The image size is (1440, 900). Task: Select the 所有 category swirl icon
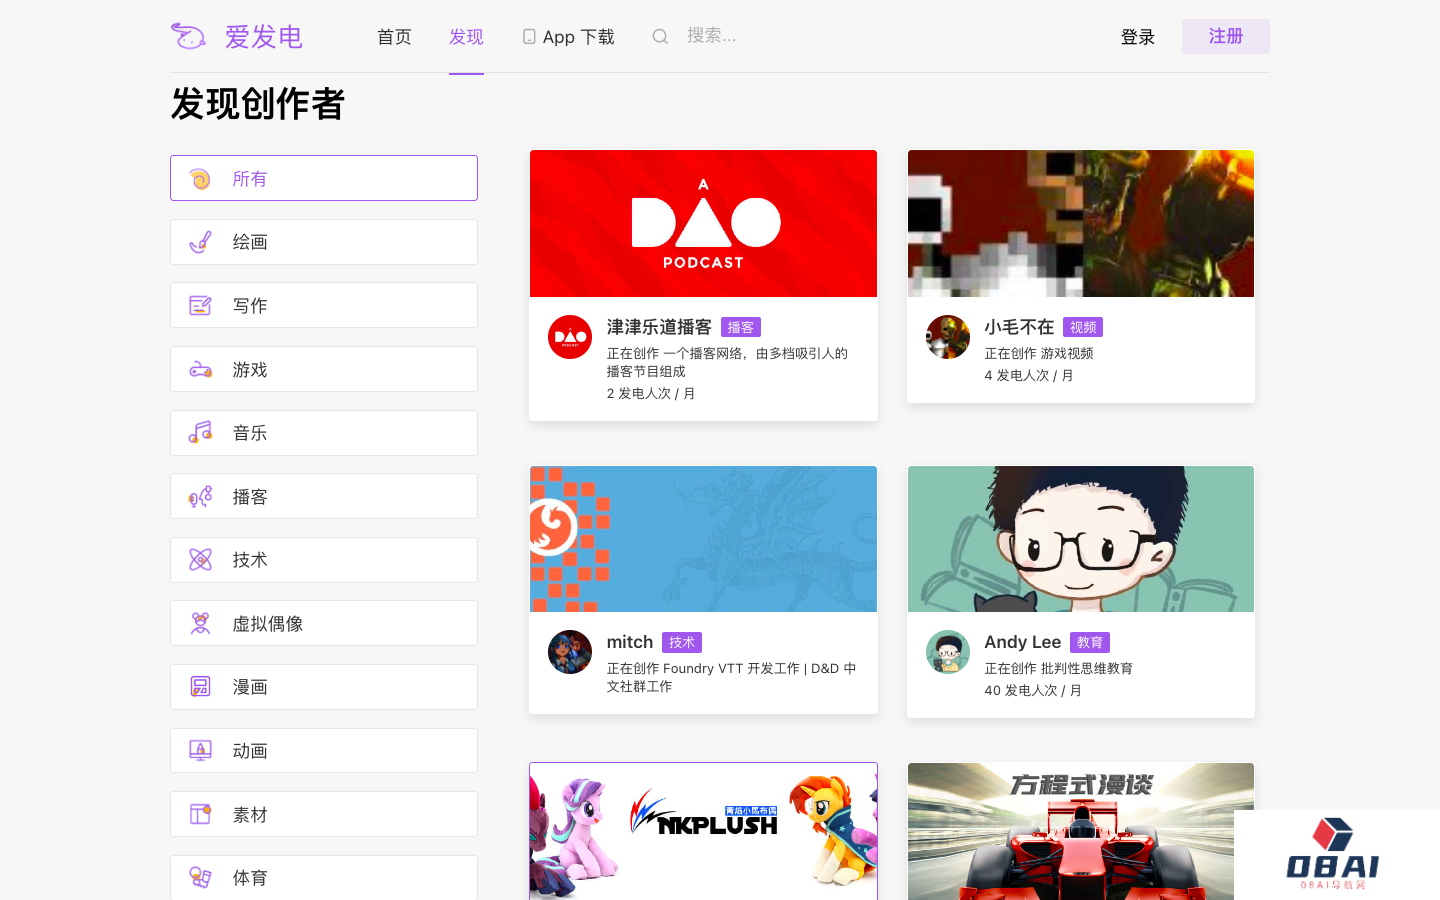tap(200, 179)
